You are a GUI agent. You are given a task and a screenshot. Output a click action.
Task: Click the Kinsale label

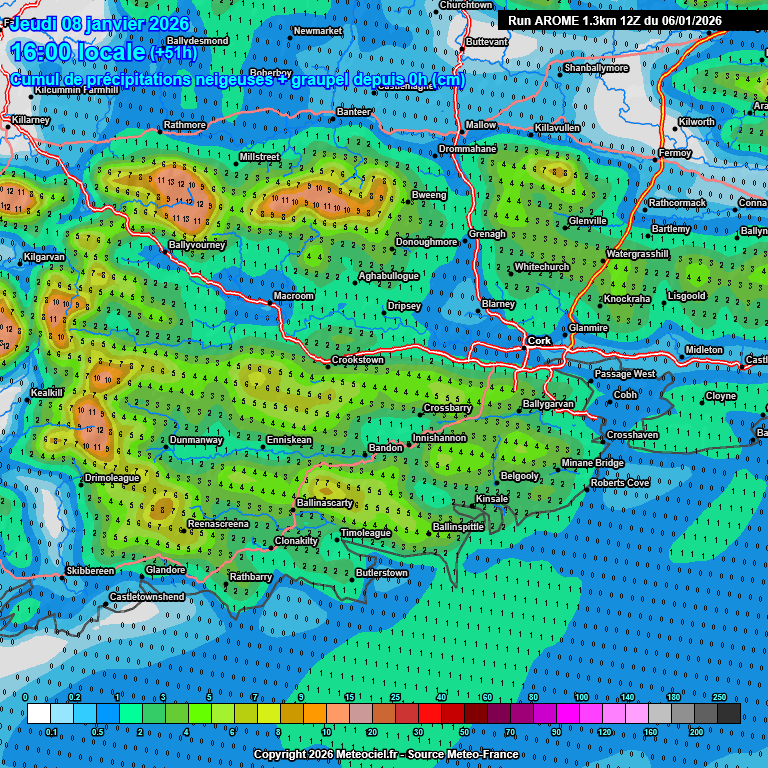(492, 499)
